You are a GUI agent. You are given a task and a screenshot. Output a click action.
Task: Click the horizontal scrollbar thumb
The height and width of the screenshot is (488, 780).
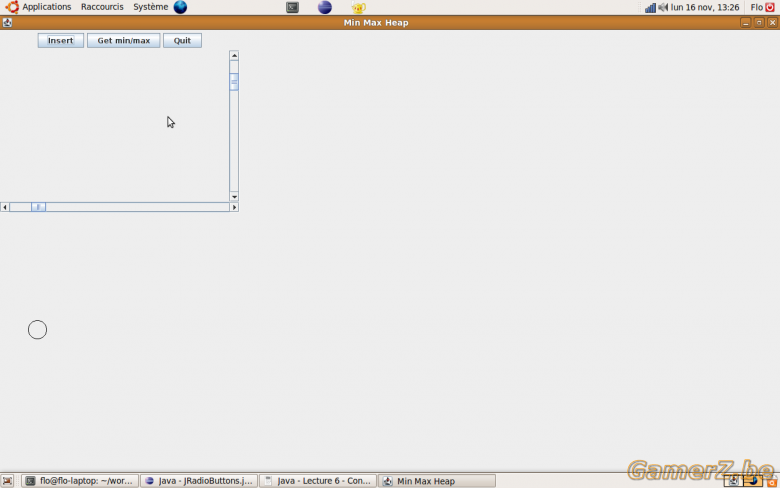tap(38, 207)
